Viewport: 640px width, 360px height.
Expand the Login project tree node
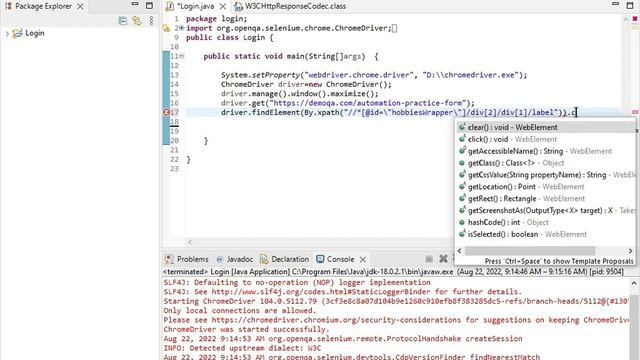7,33
